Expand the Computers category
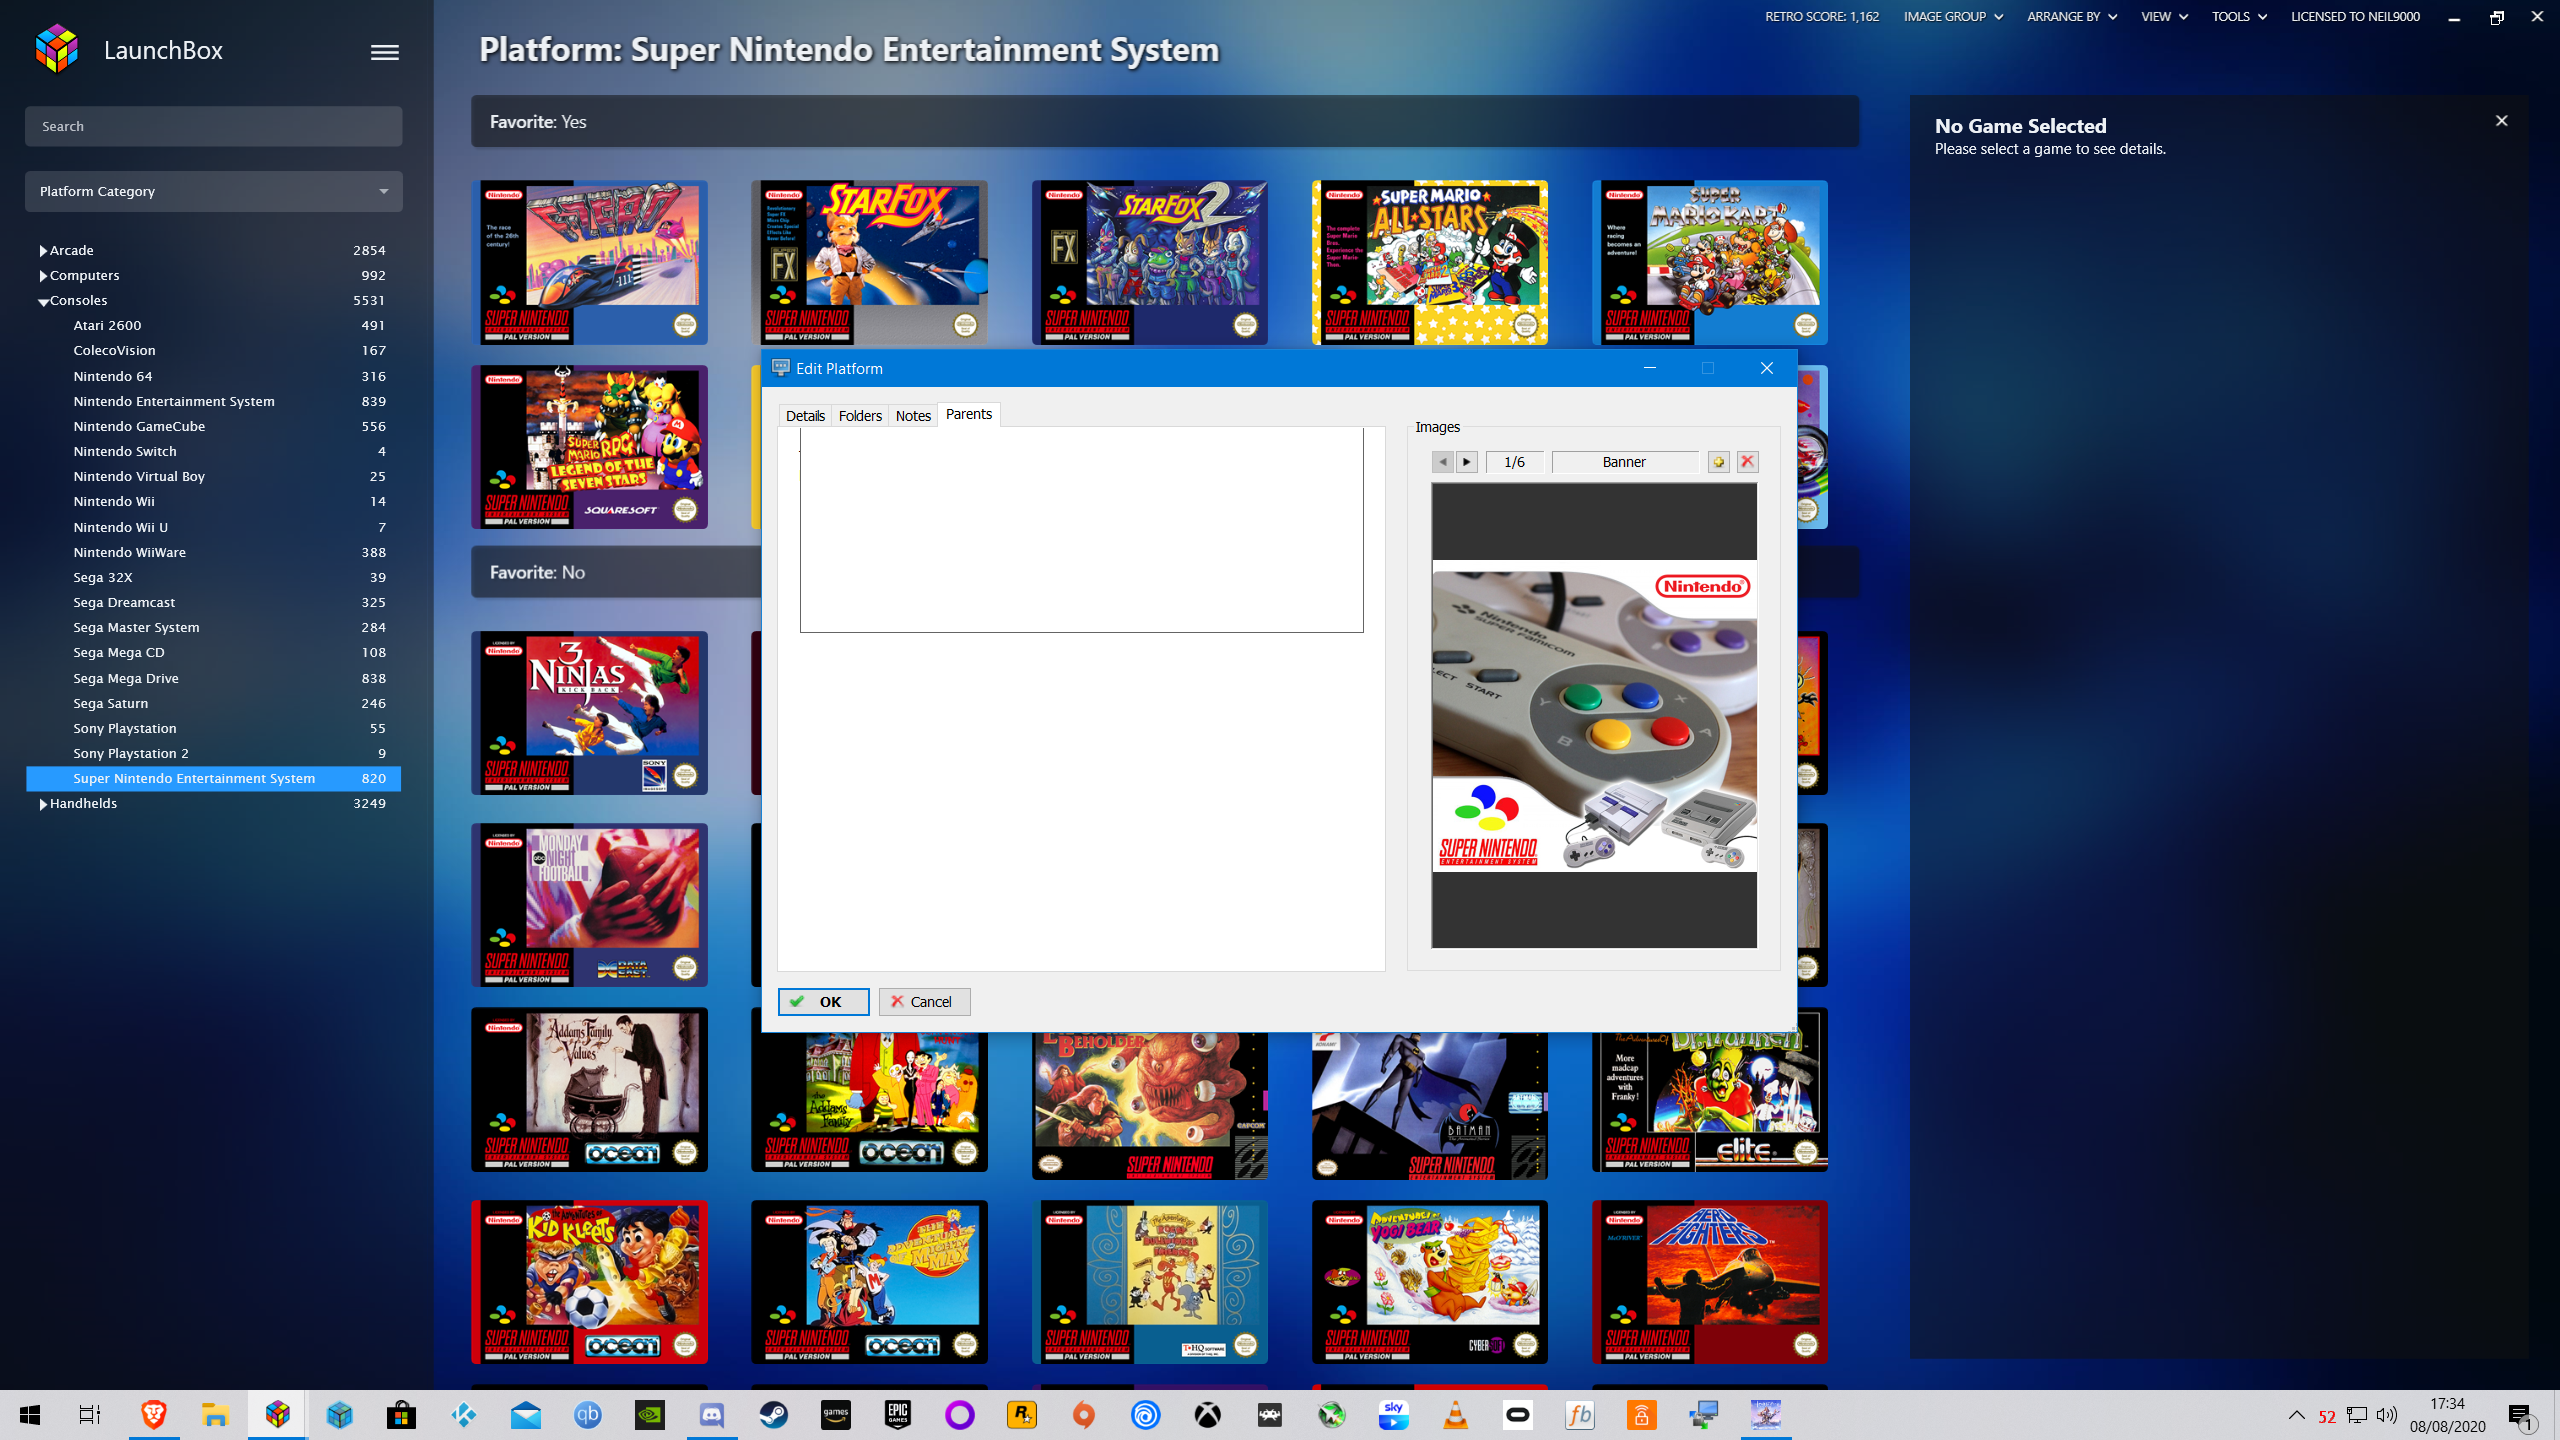 coord(43,276)
